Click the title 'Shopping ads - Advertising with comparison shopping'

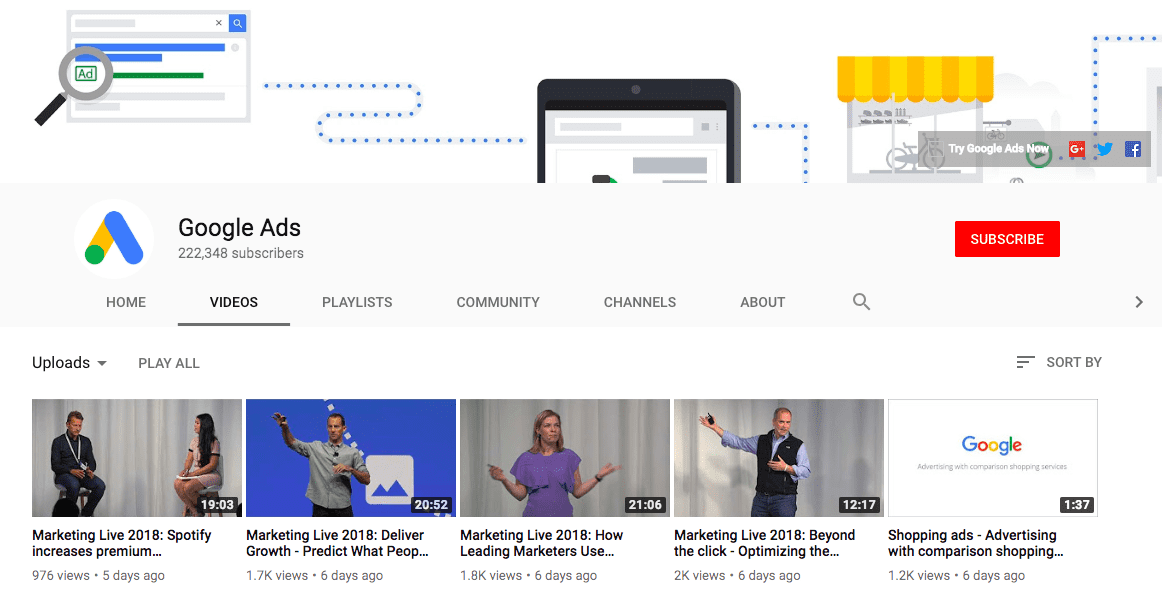point(976,543)
